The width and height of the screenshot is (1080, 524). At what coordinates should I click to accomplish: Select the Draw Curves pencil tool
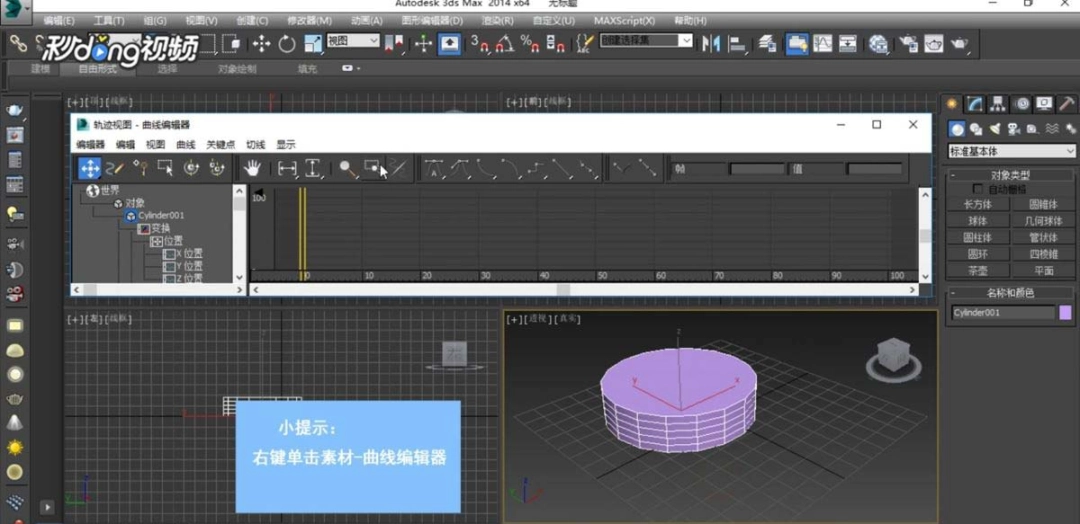115,168
